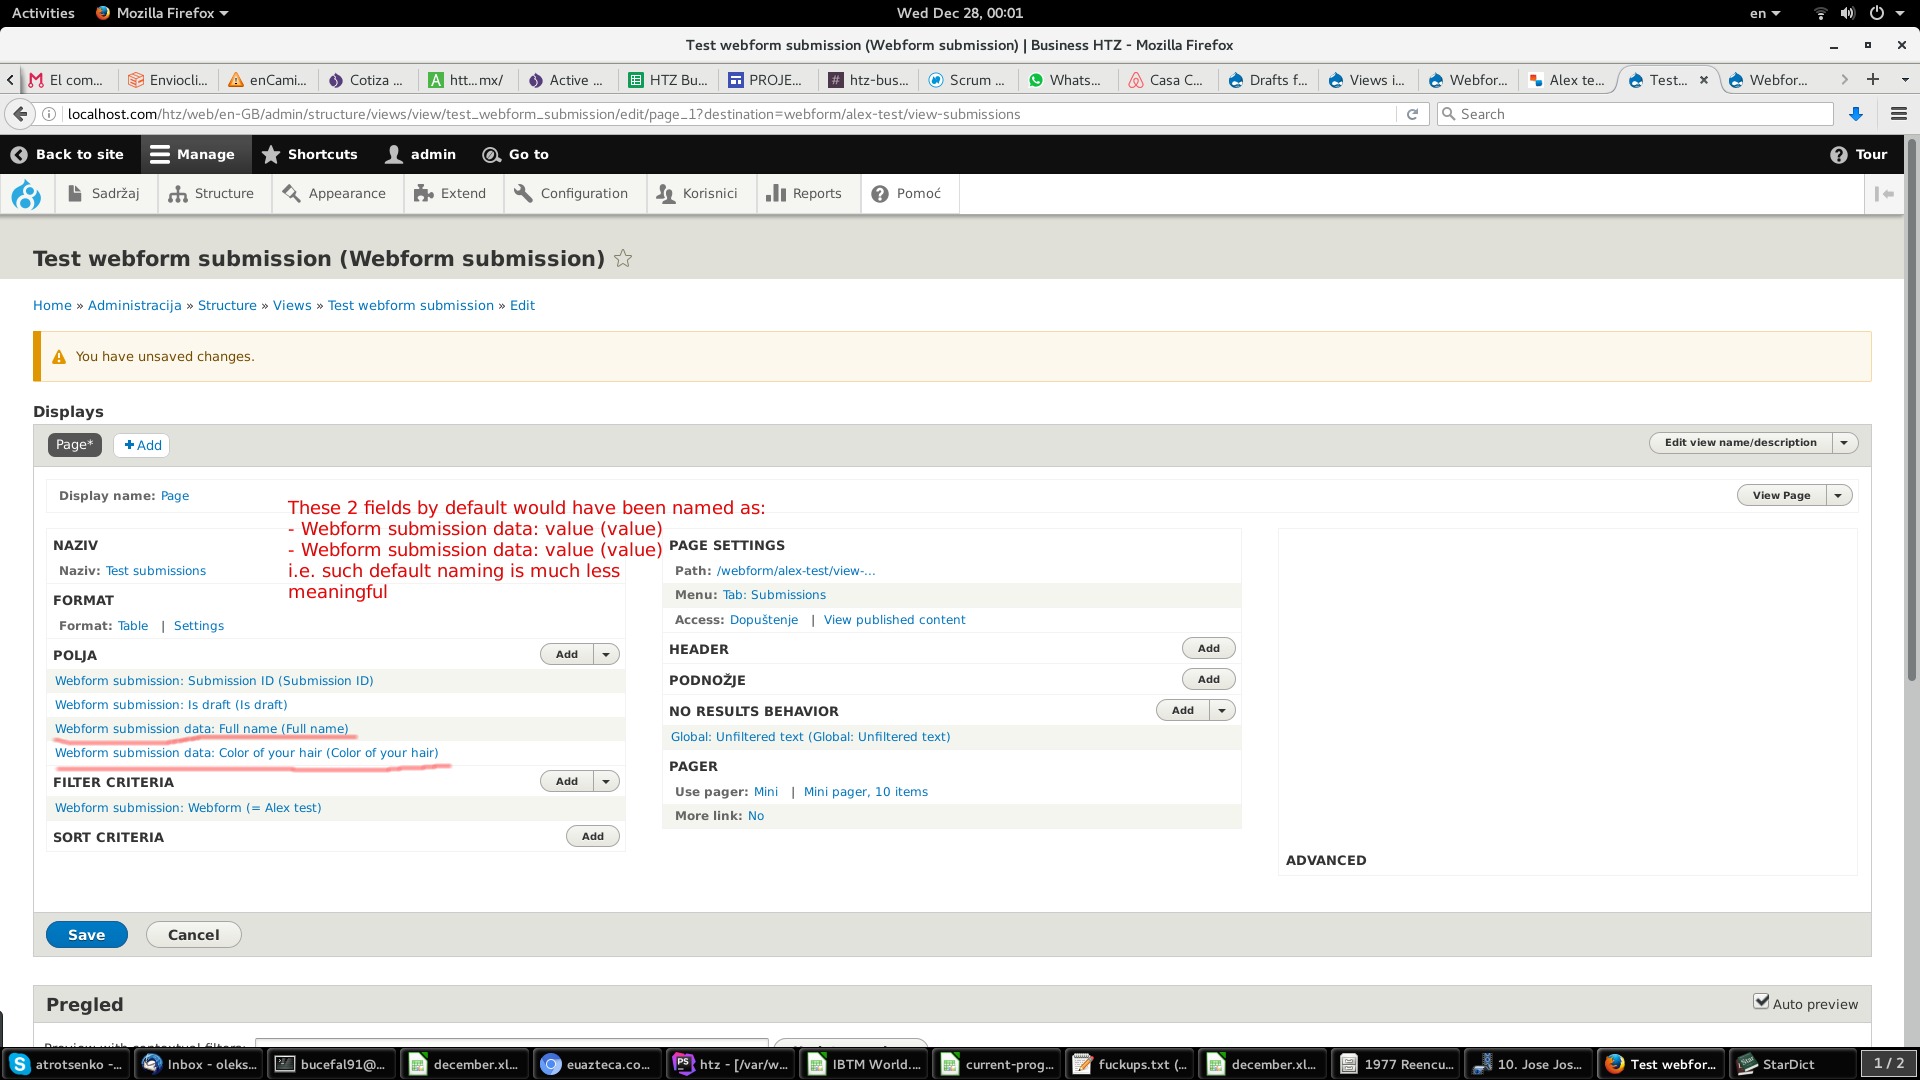Click the star shortcut icon beside title
This screenshot has width=1920, height=1080.
click(x=623, y=259)
